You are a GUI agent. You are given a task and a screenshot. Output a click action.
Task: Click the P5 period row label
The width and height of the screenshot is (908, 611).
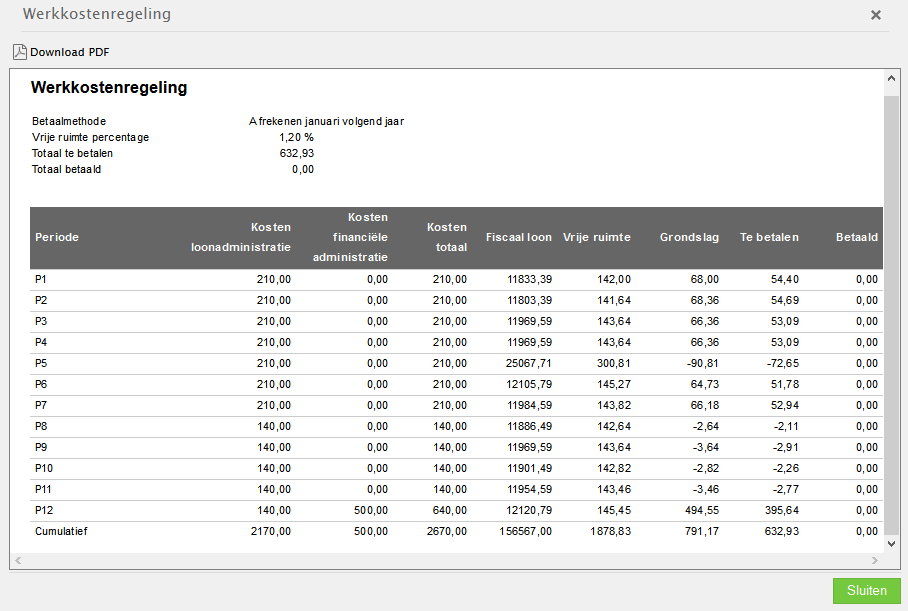(41, 363)
